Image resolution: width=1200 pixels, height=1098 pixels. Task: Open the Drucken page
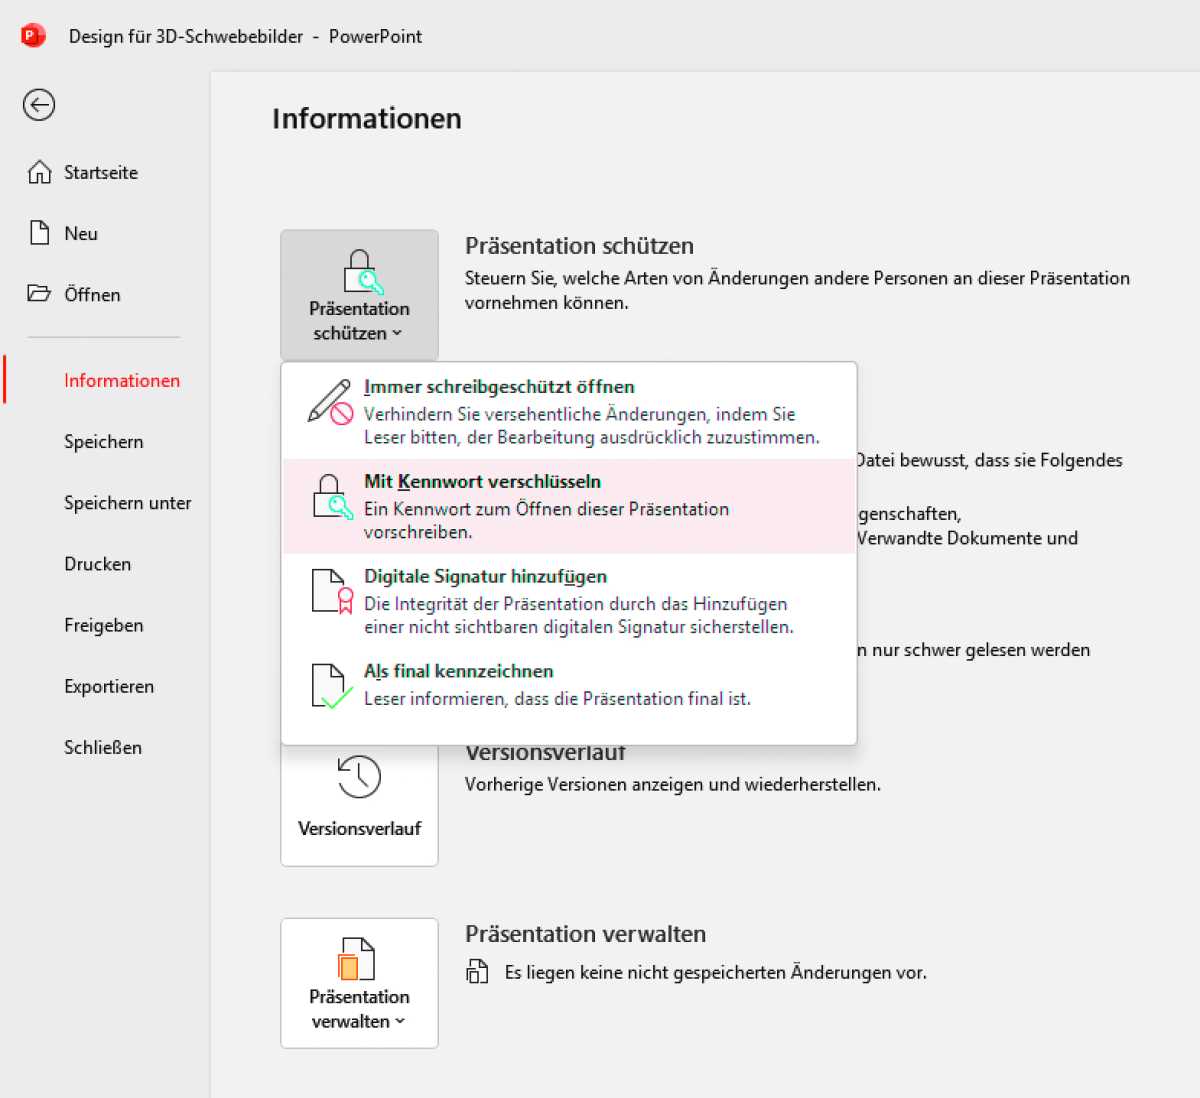pos(97,564)
